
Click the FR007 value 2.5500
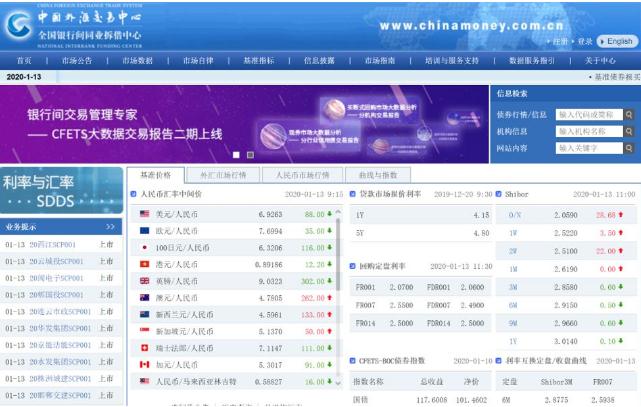401,305
